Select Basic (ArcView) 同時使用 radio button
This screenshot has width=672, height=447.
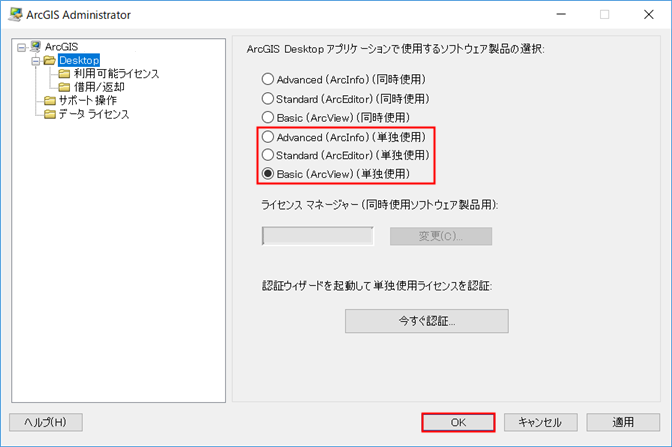pyautogui.click(x=268, y=117)
